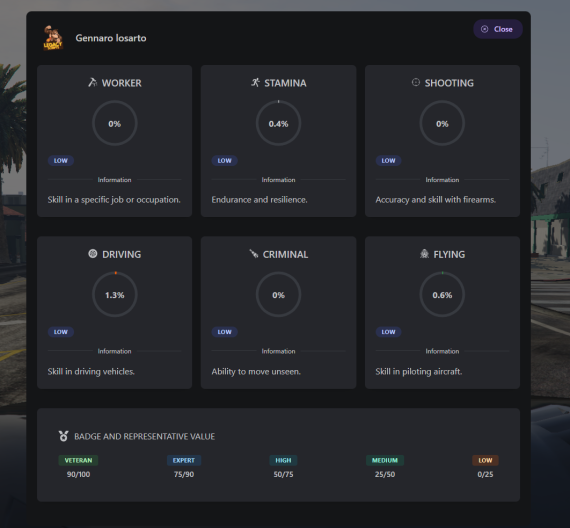
Task: Click the orange LOW badge in legend
Action: coord(485,460)
